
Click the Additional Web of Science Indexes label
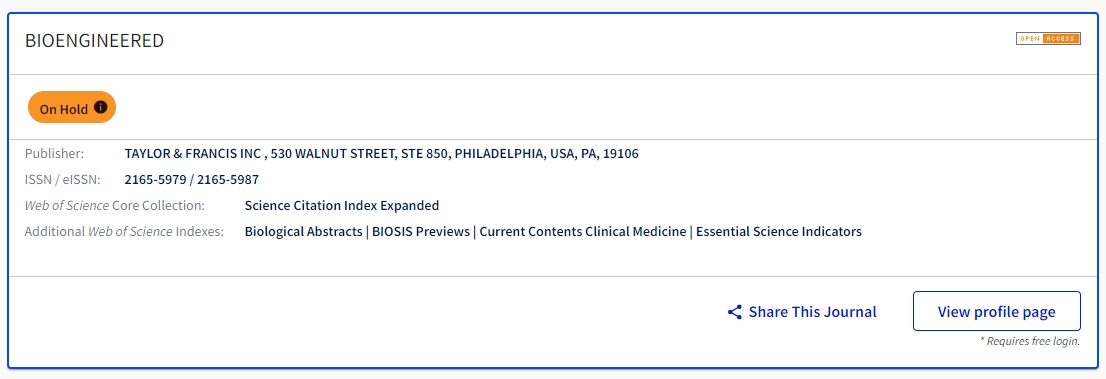click(124, 231)
